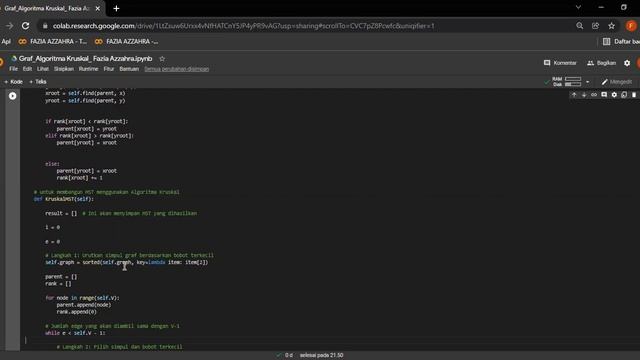View site lock icon info
The image size is (640, 360).
coord(45,26)
